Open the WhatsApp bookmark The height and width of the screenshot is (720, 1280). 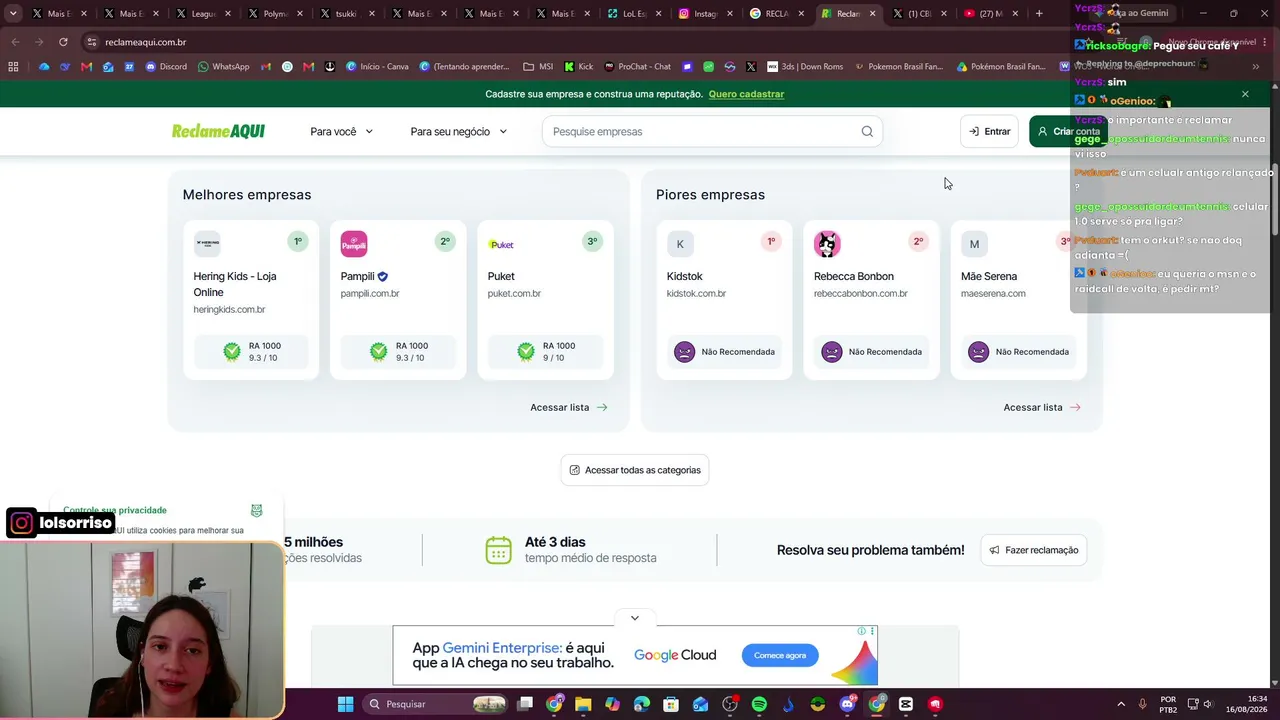pyautogui.click(x=224, y=67)
